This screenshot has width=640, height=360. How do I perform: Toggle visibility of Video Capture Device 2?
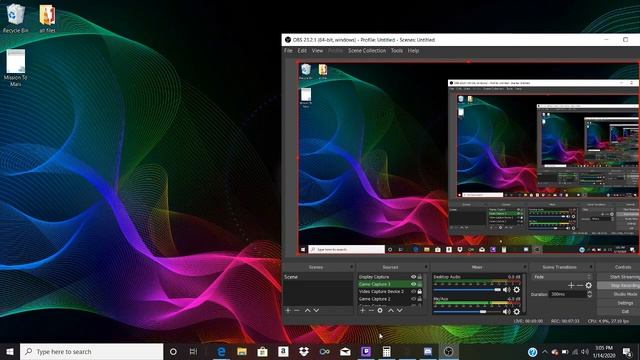click(x=413, y=291)
